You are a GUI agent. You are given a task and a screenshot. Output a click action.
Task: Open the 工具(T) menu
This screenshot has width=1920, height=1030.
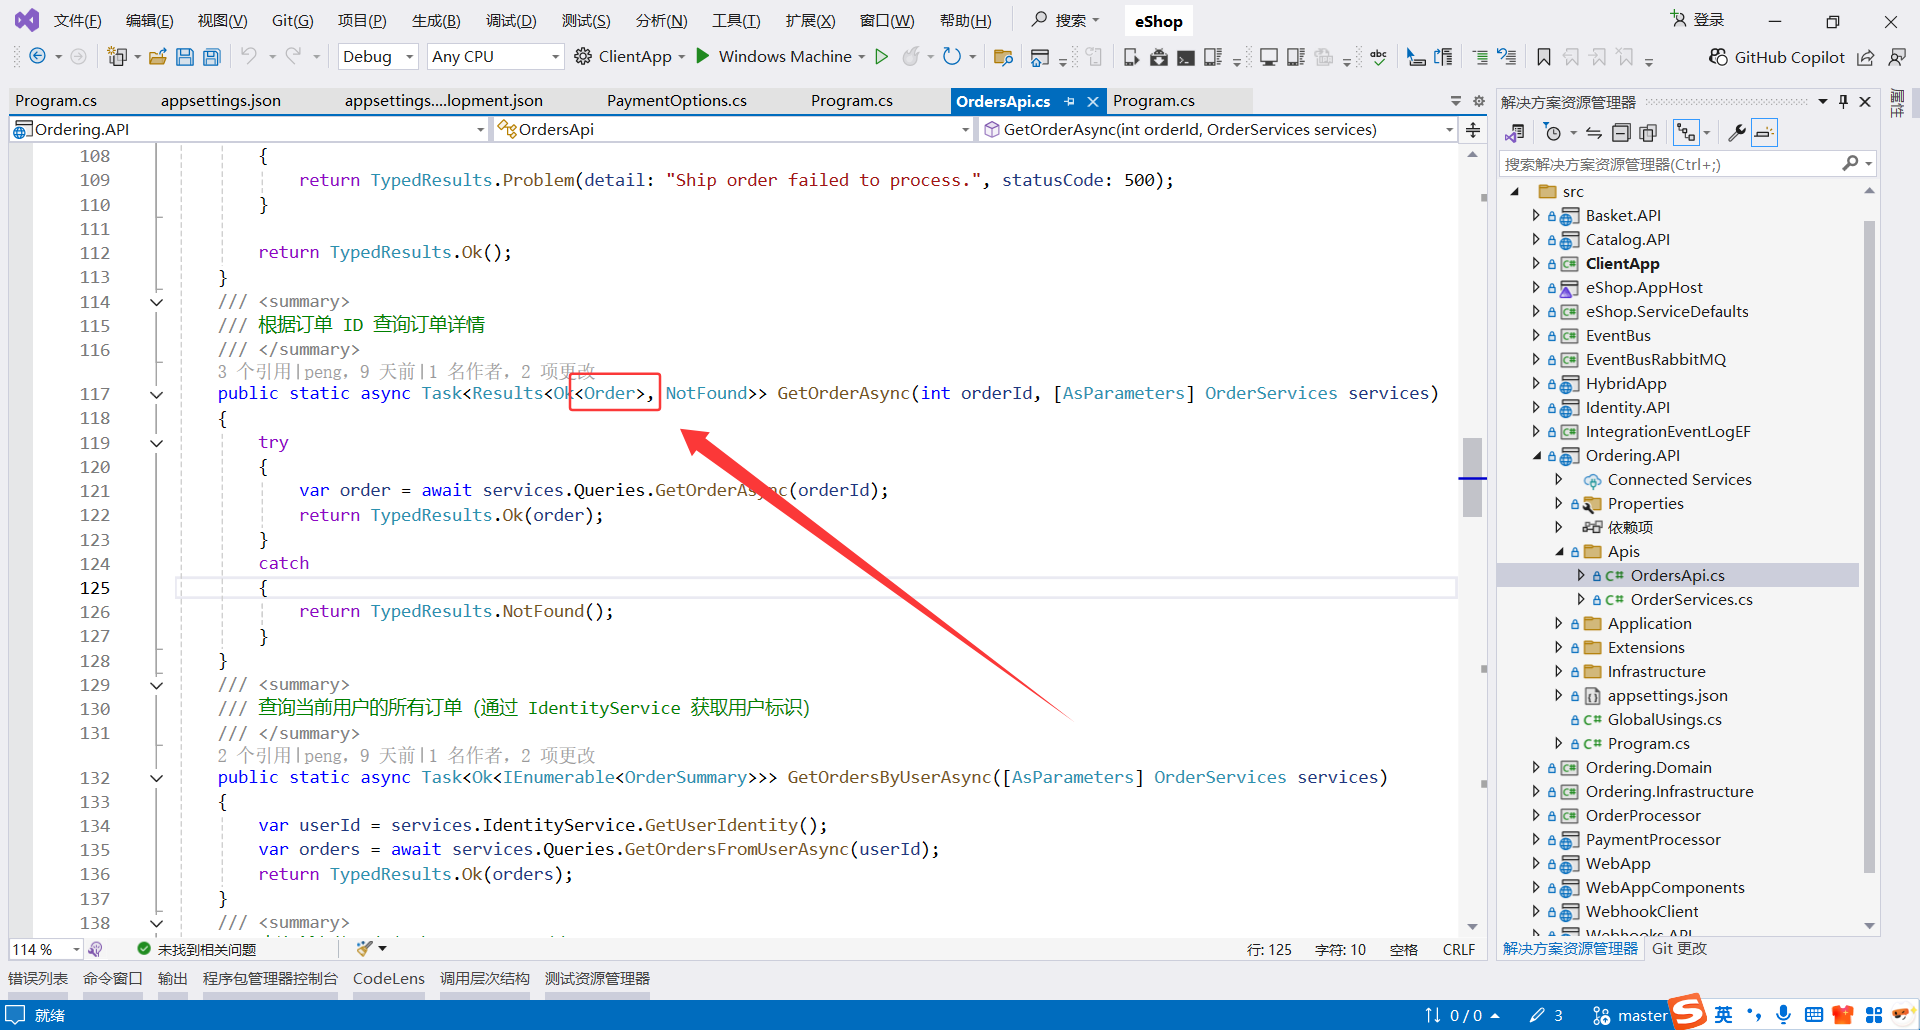coord(736,21)
